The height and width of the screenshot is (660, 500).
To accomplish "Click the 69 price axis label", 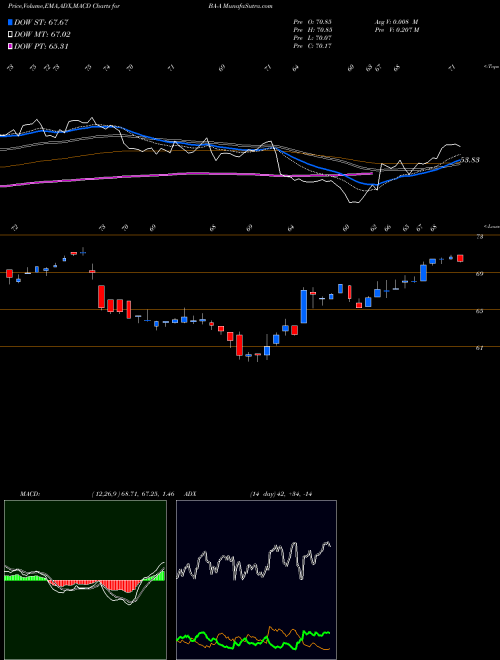I will click(479, 274).
